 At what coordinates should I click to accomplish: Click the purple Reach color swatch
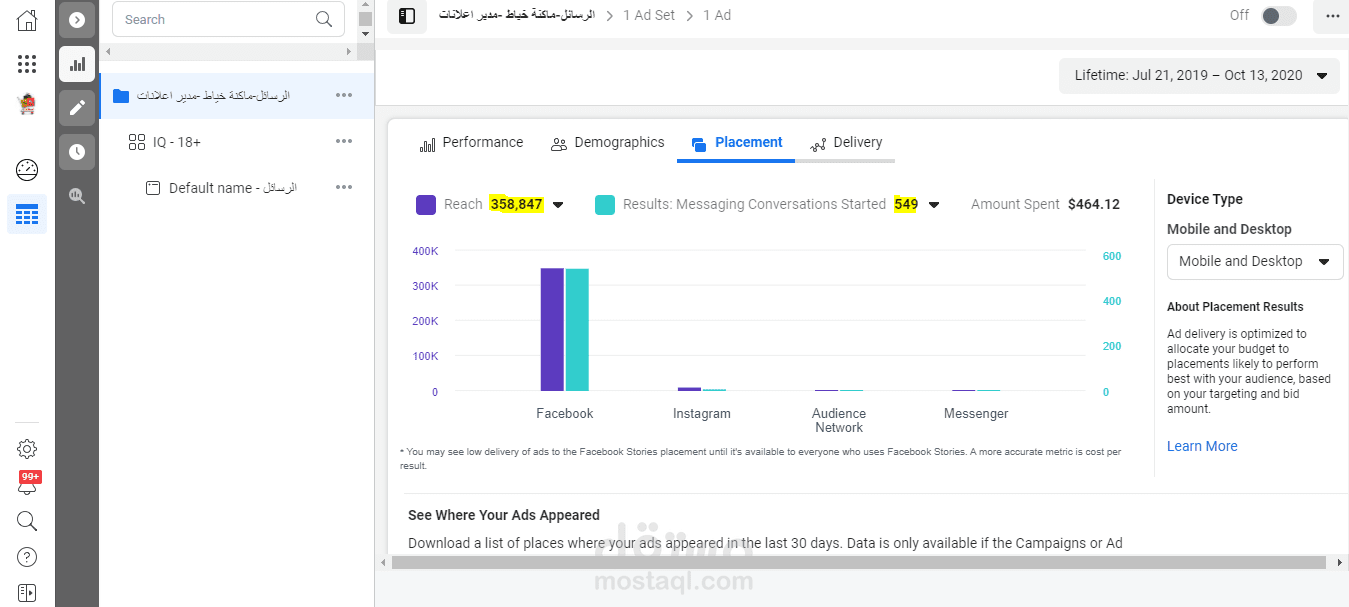426,205
